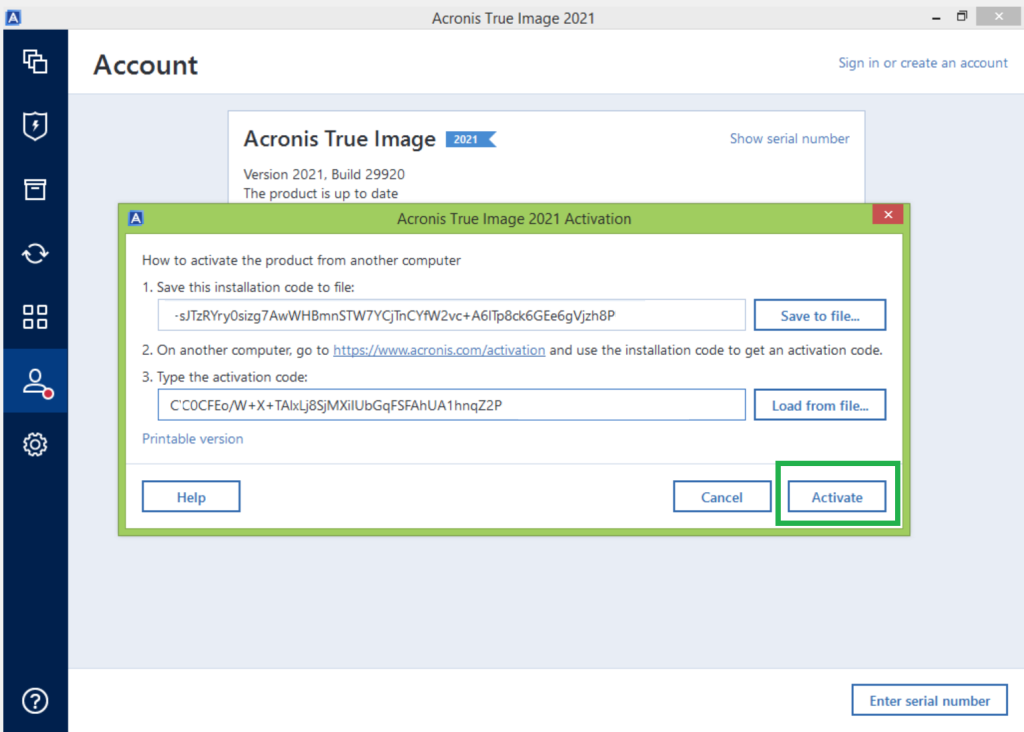Click 'Version 2021, Build 29920' text
The height and width of the screenshot is (732, 1024).
coord(324,174)
